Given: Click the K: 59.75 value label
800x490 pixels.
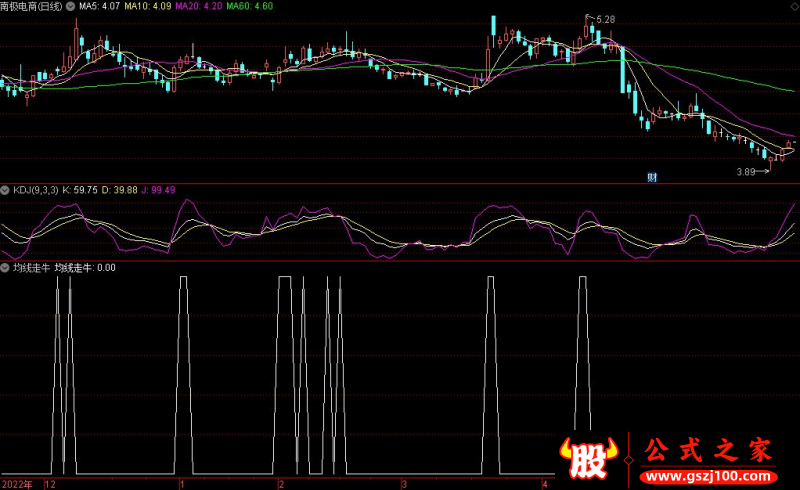Looking at the screenshot, I should click(x=78, y=189).
